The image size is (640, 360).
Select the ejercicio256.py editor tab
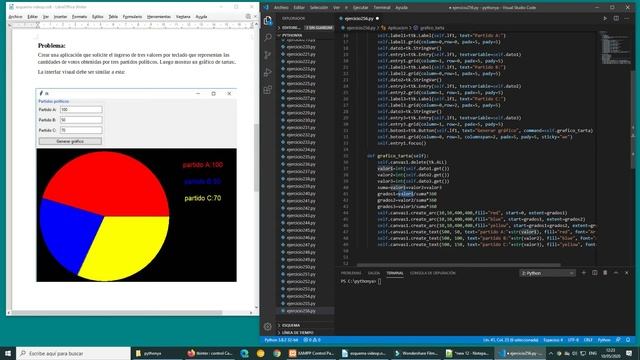click(359, 18)
